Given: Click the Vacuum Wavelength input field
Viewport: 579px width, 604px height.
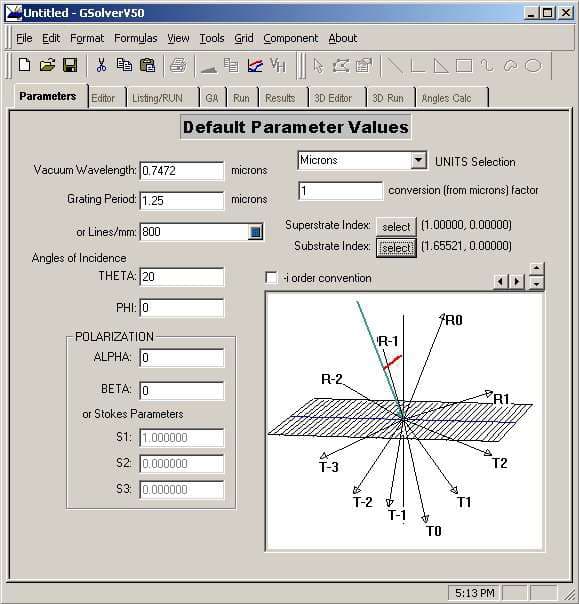Looking at the screenshot, I should [x=182, y=171].
